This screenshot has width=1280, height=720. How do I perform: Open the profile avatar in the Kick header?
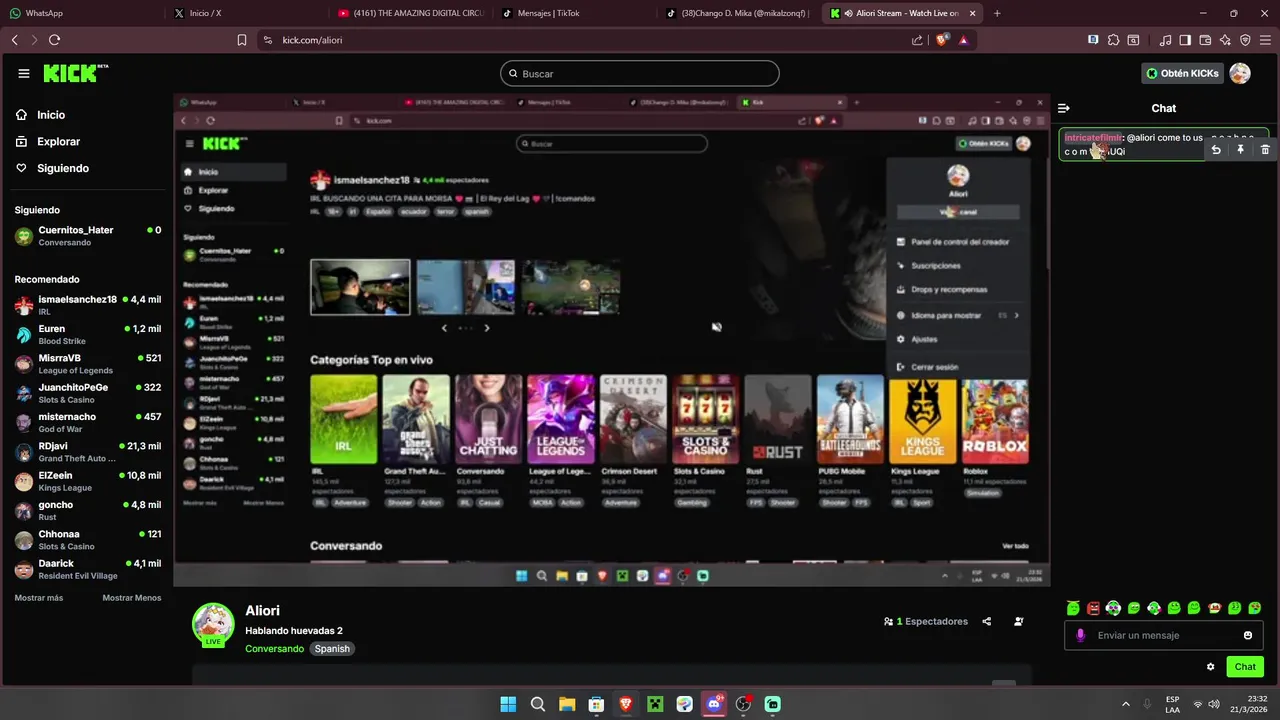tap(1240, 73)
